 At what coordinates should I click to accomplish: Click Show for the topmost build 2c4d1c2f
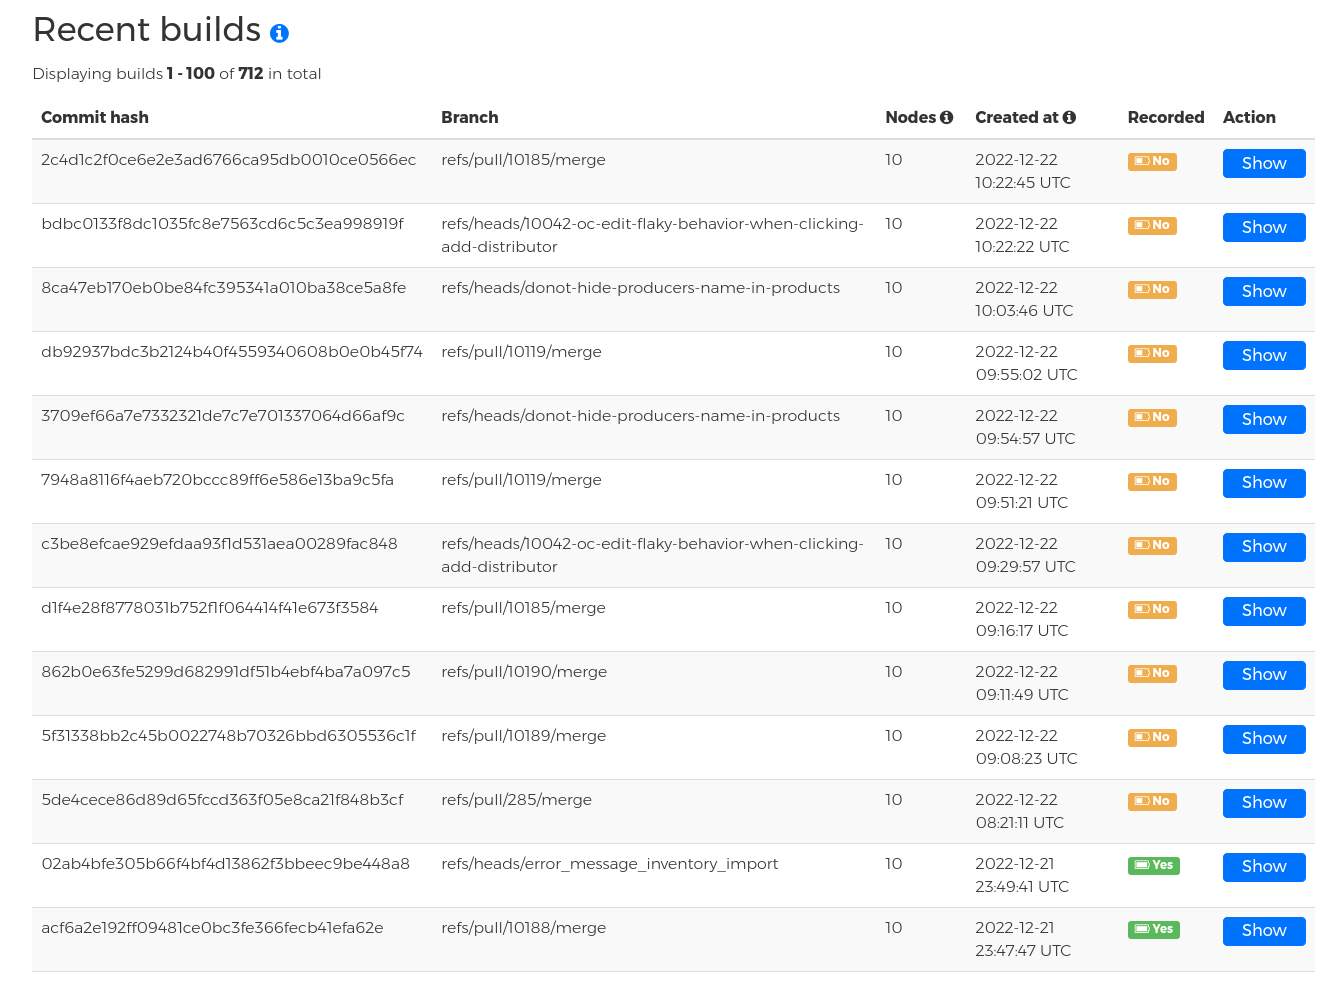tap(1263, 163)
